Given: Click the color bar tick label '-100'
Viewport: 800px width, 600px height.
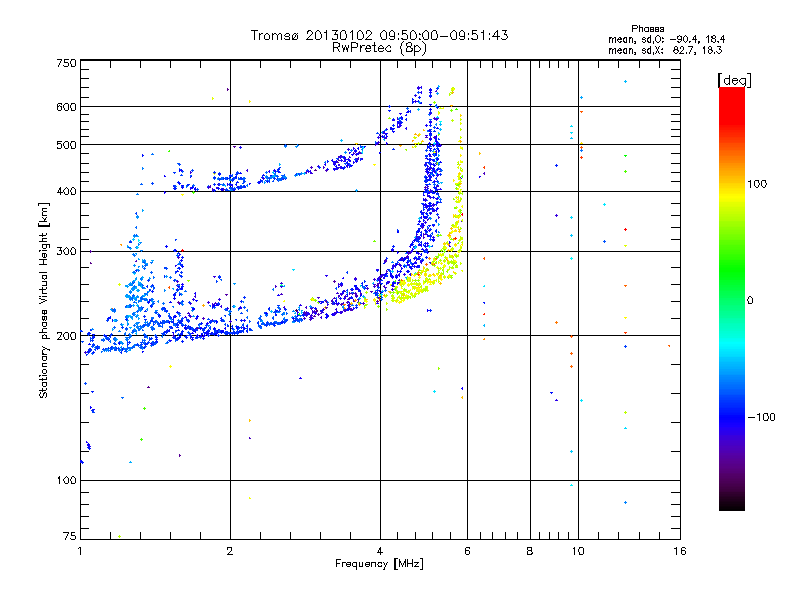Looking at the screenshot, I should click(x=761, y=417).
